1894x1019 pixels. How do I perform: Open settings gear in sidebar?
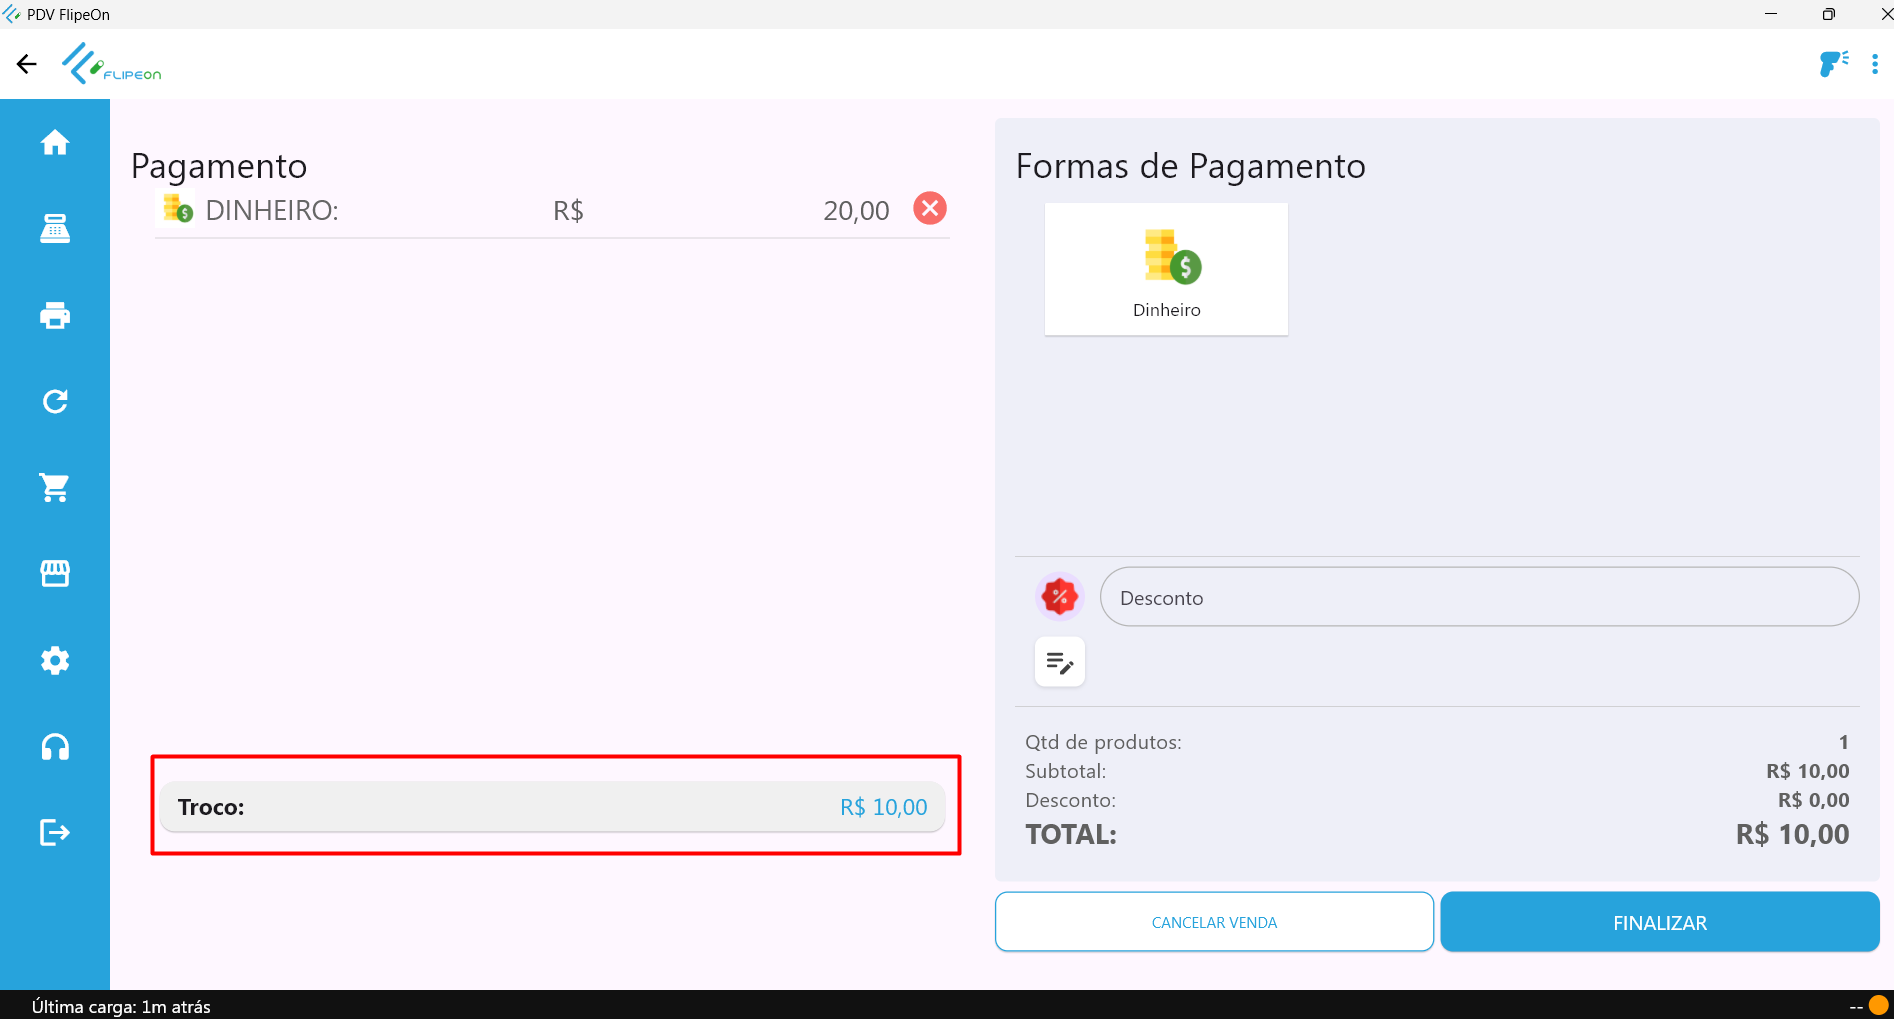(x=55, y=660)
